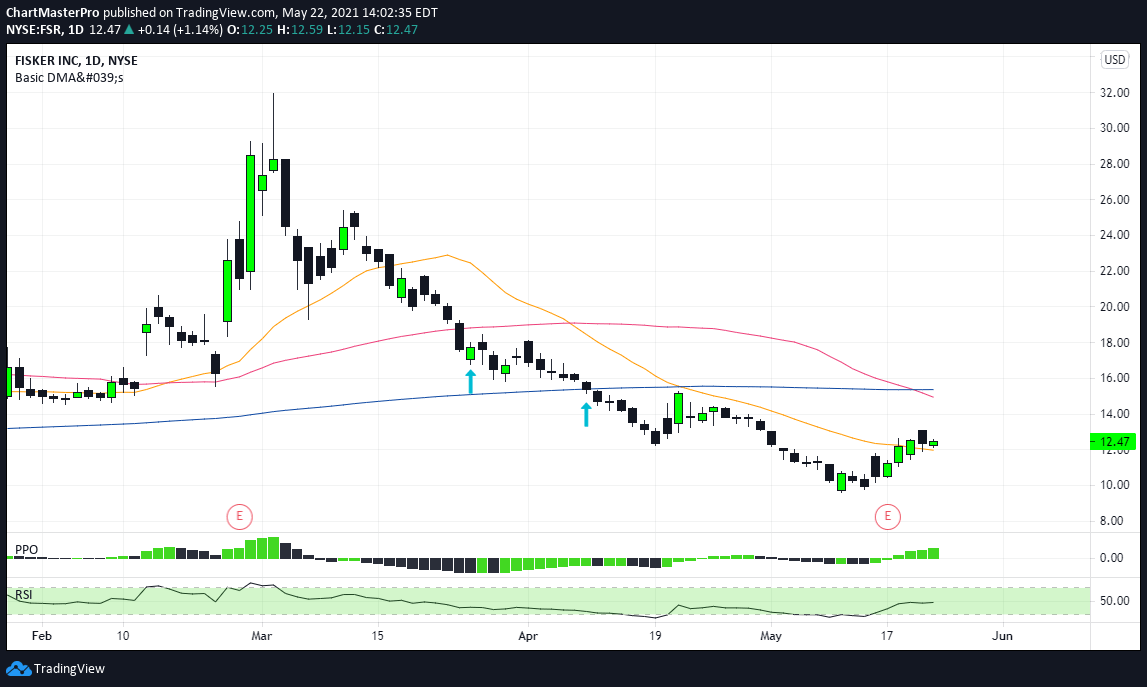This screenshot has height=687, width=1147.
Task: Click the ChartMasterPro author name
Action: [53, 12]
